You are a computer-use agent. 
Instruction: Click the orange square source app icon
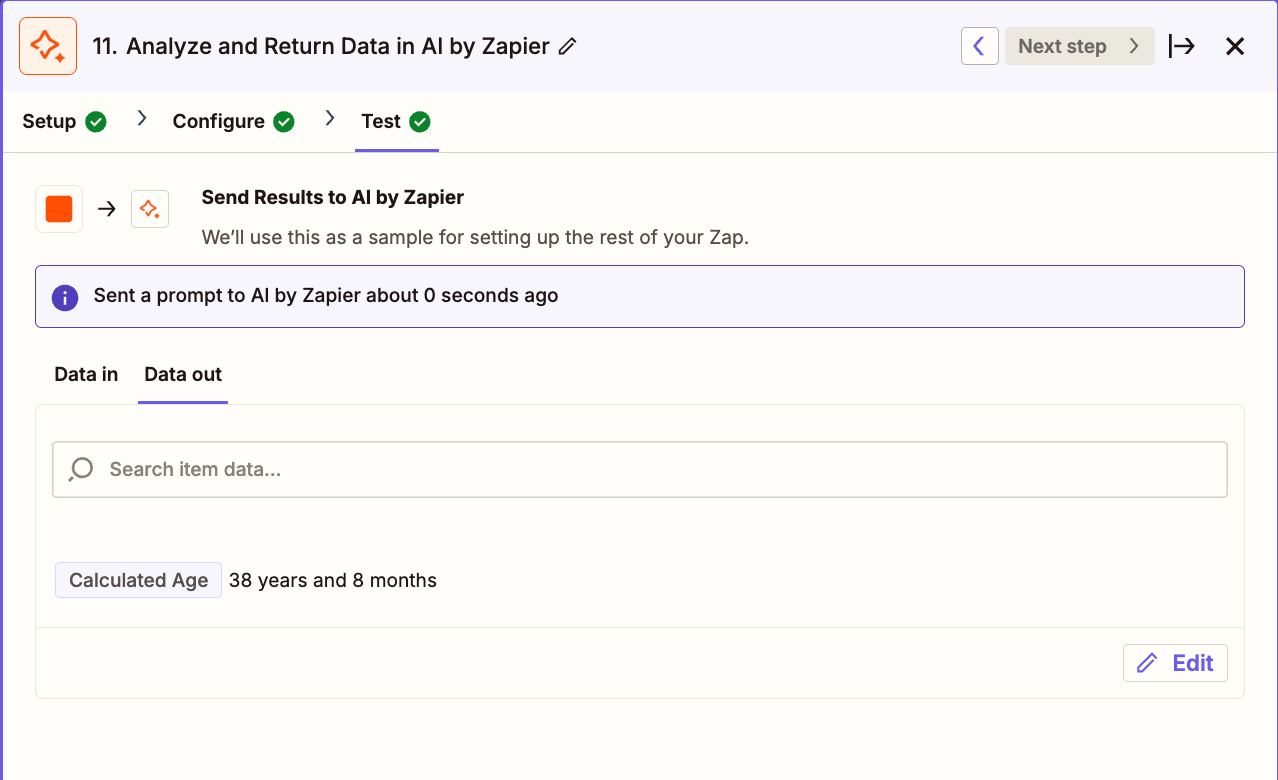click(x=59, y=209)
